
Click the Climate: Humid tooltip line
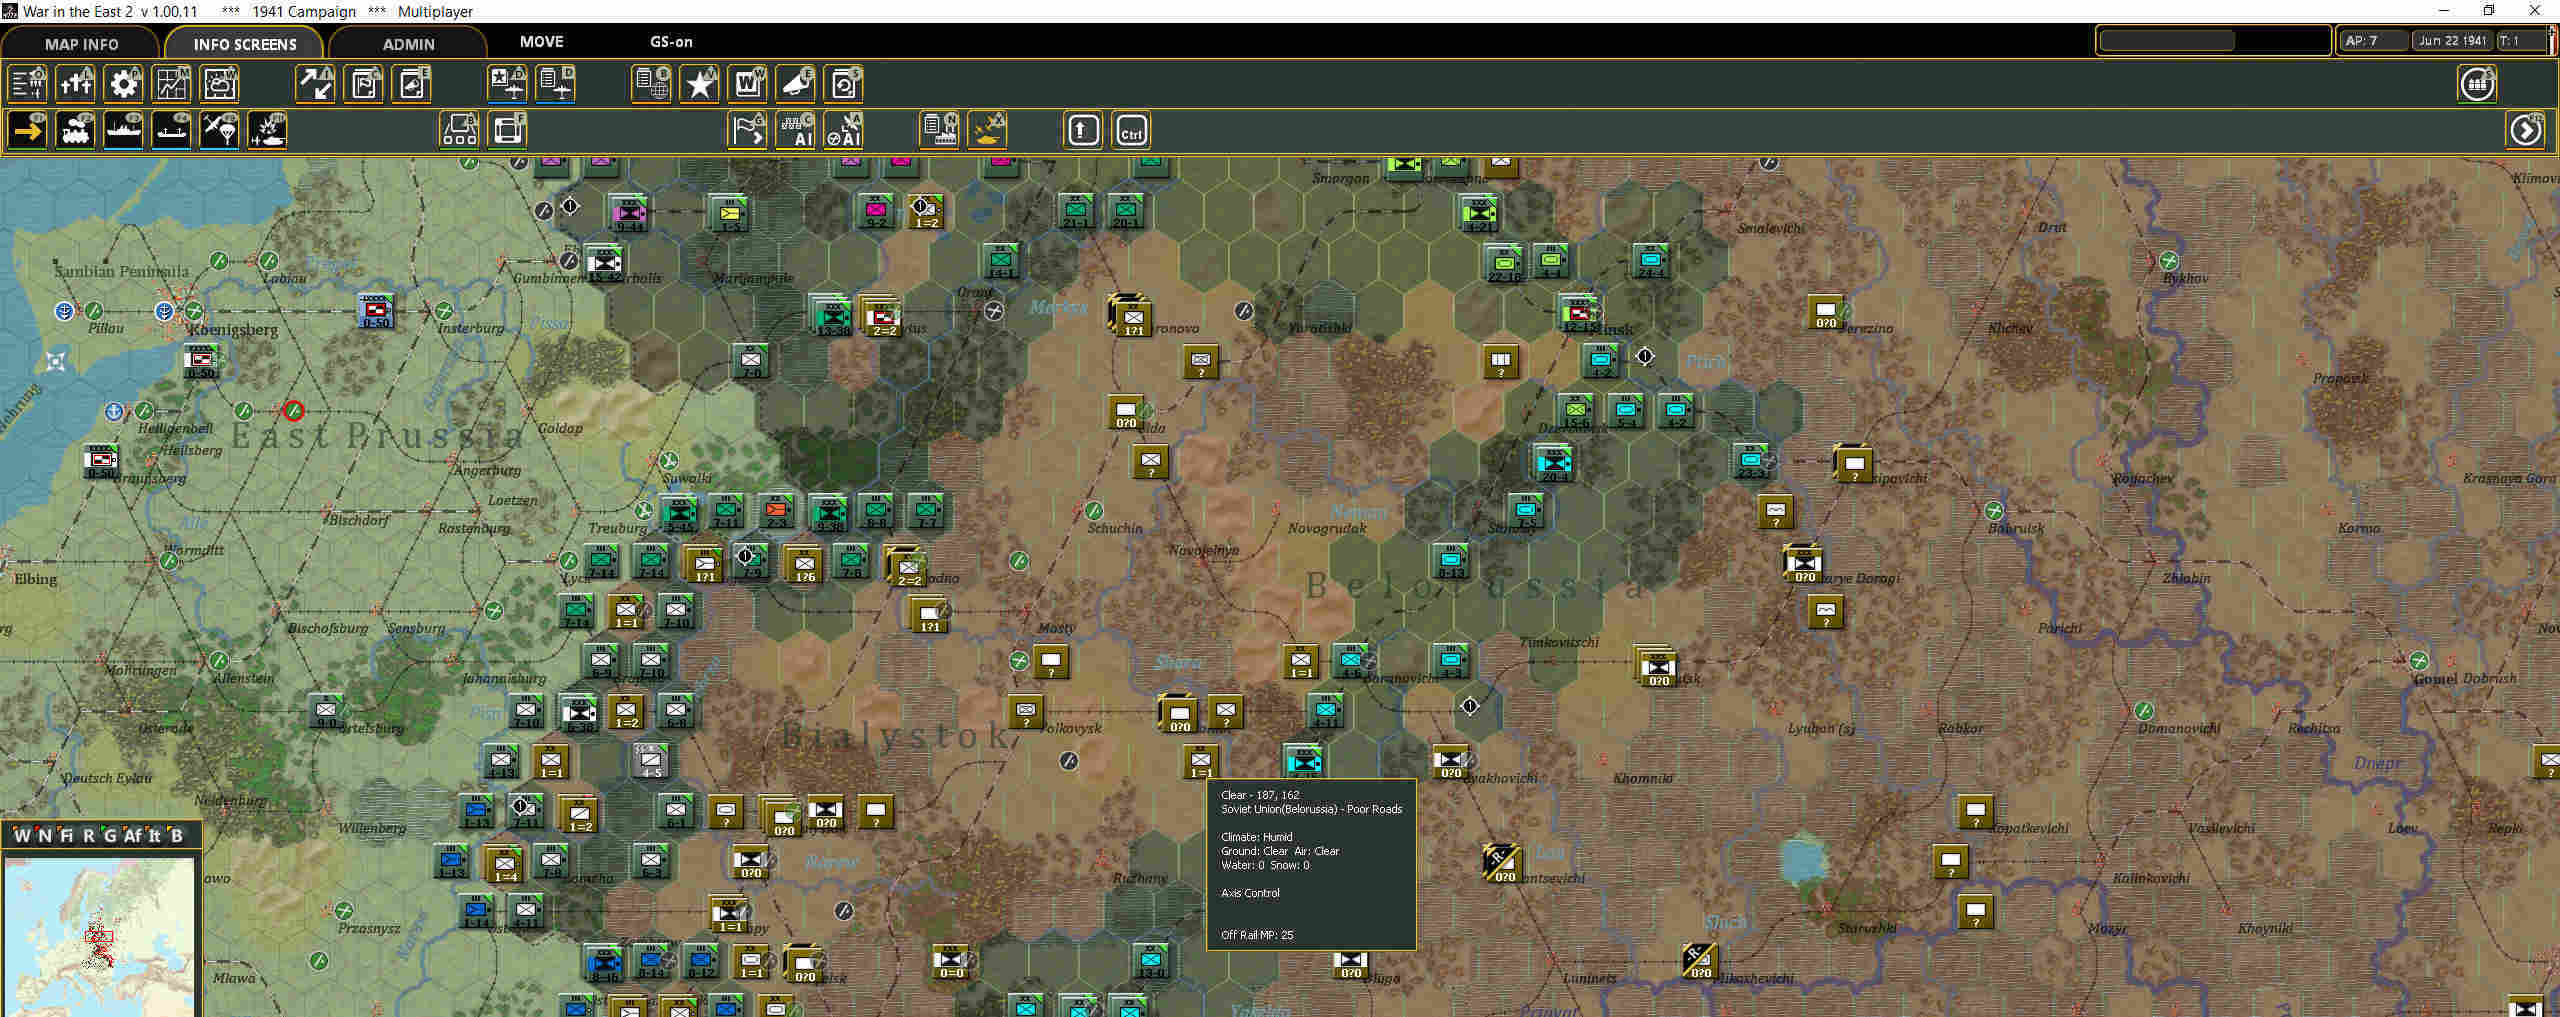1257,837
